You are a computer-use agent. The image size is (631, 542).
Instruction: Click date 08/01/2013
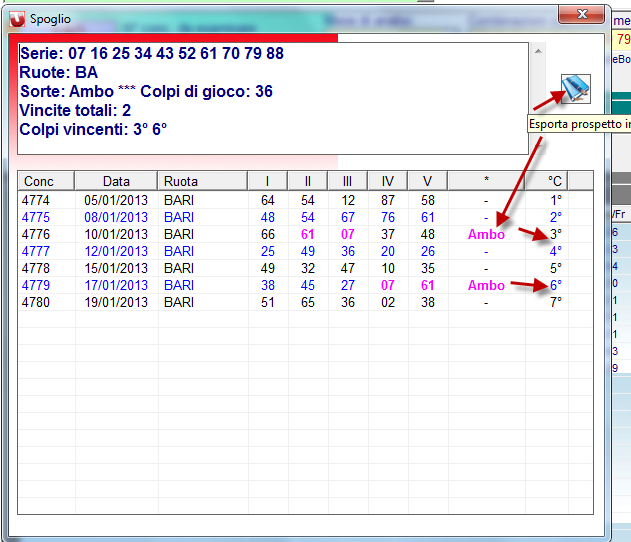coord(116,217)
